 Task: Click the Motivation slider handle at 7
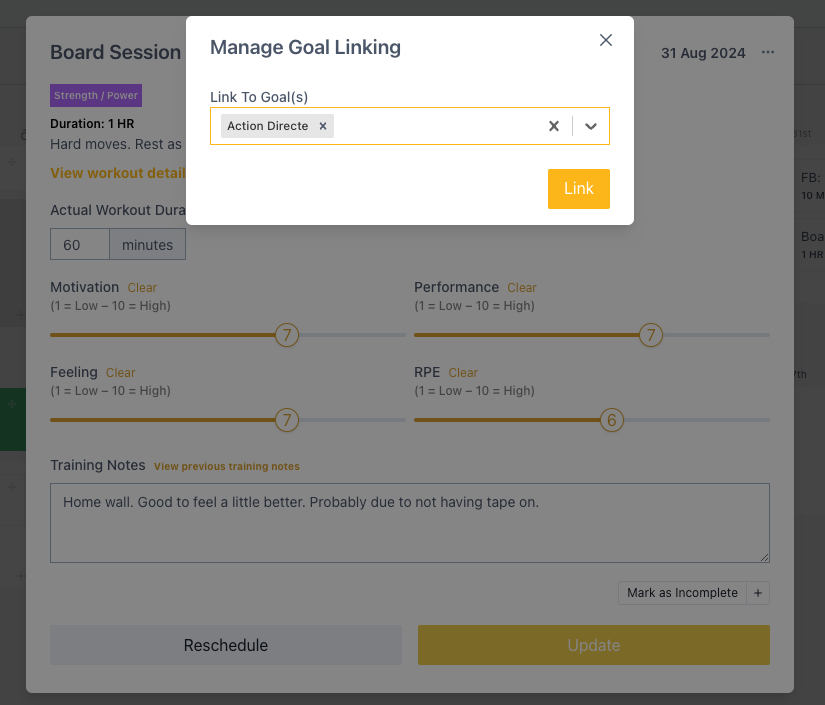pos(287,335)
